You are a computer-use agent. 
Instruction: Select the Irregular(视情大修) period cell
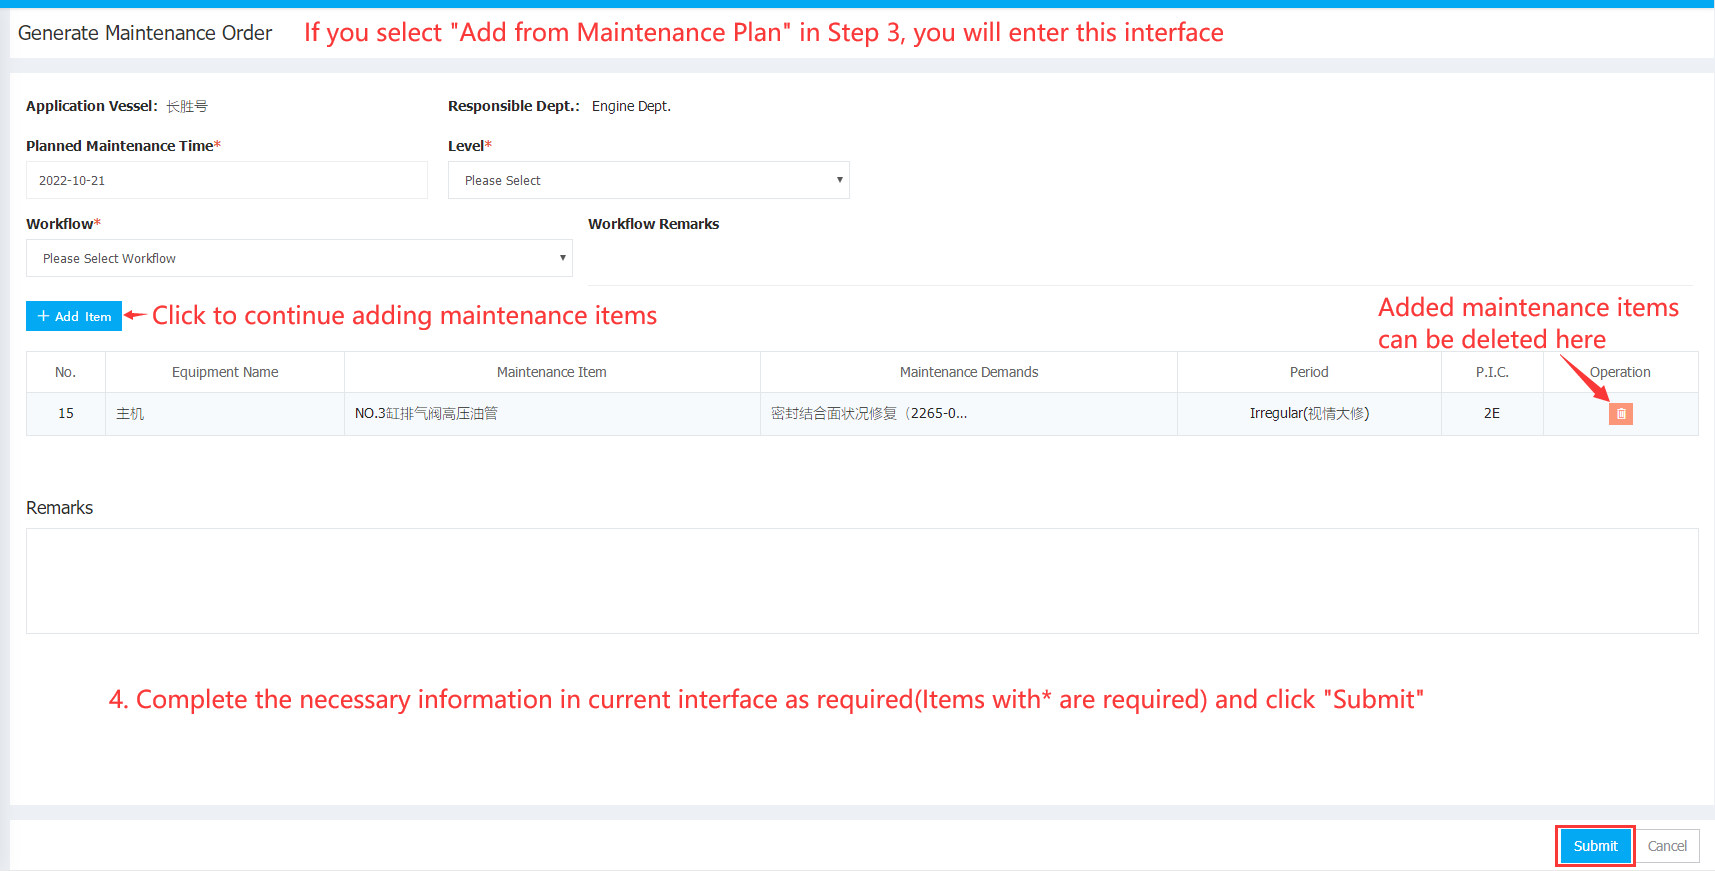pyautogui.click(x=1309, y=414)
